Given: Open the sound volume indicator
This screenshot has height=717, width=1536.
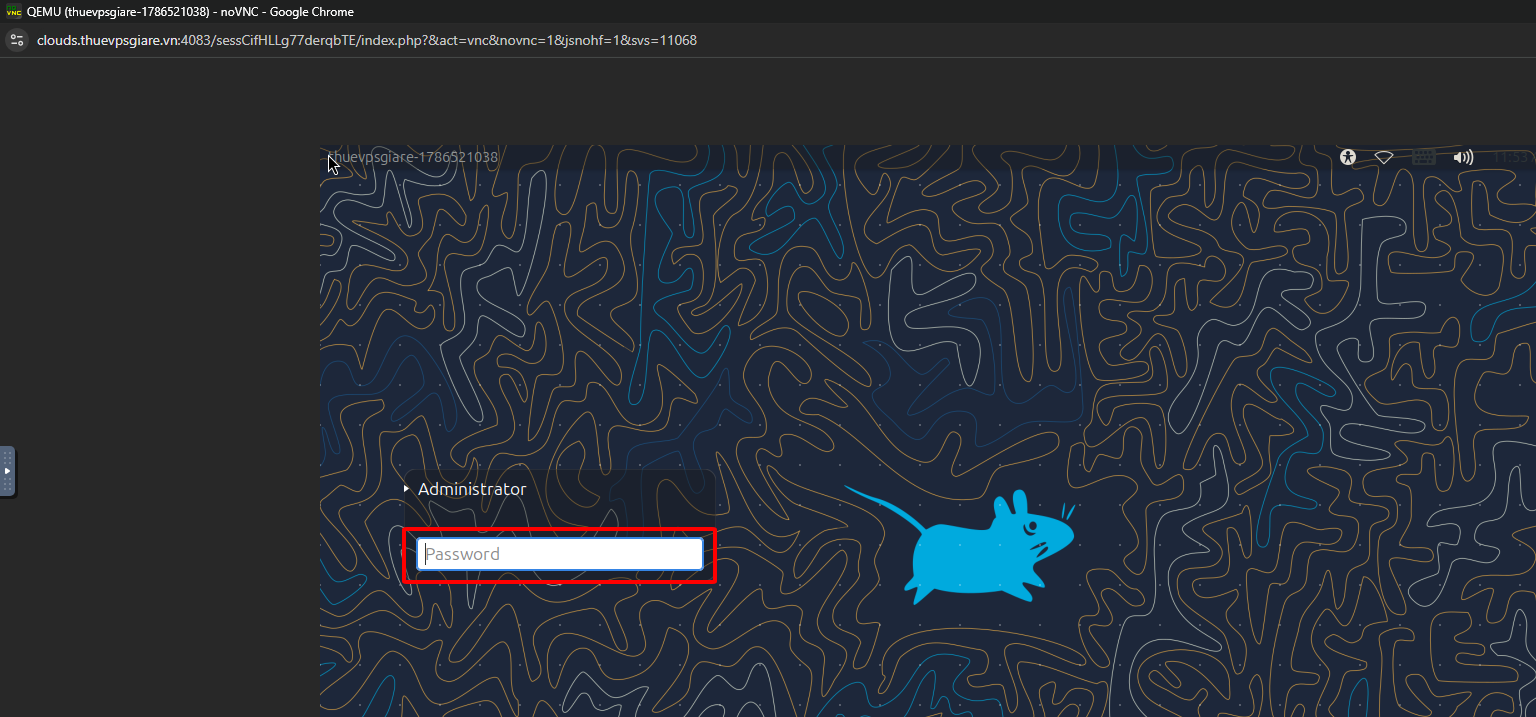Looking at the screenshot, I should pyautogui.click(x=1464, y=157).
